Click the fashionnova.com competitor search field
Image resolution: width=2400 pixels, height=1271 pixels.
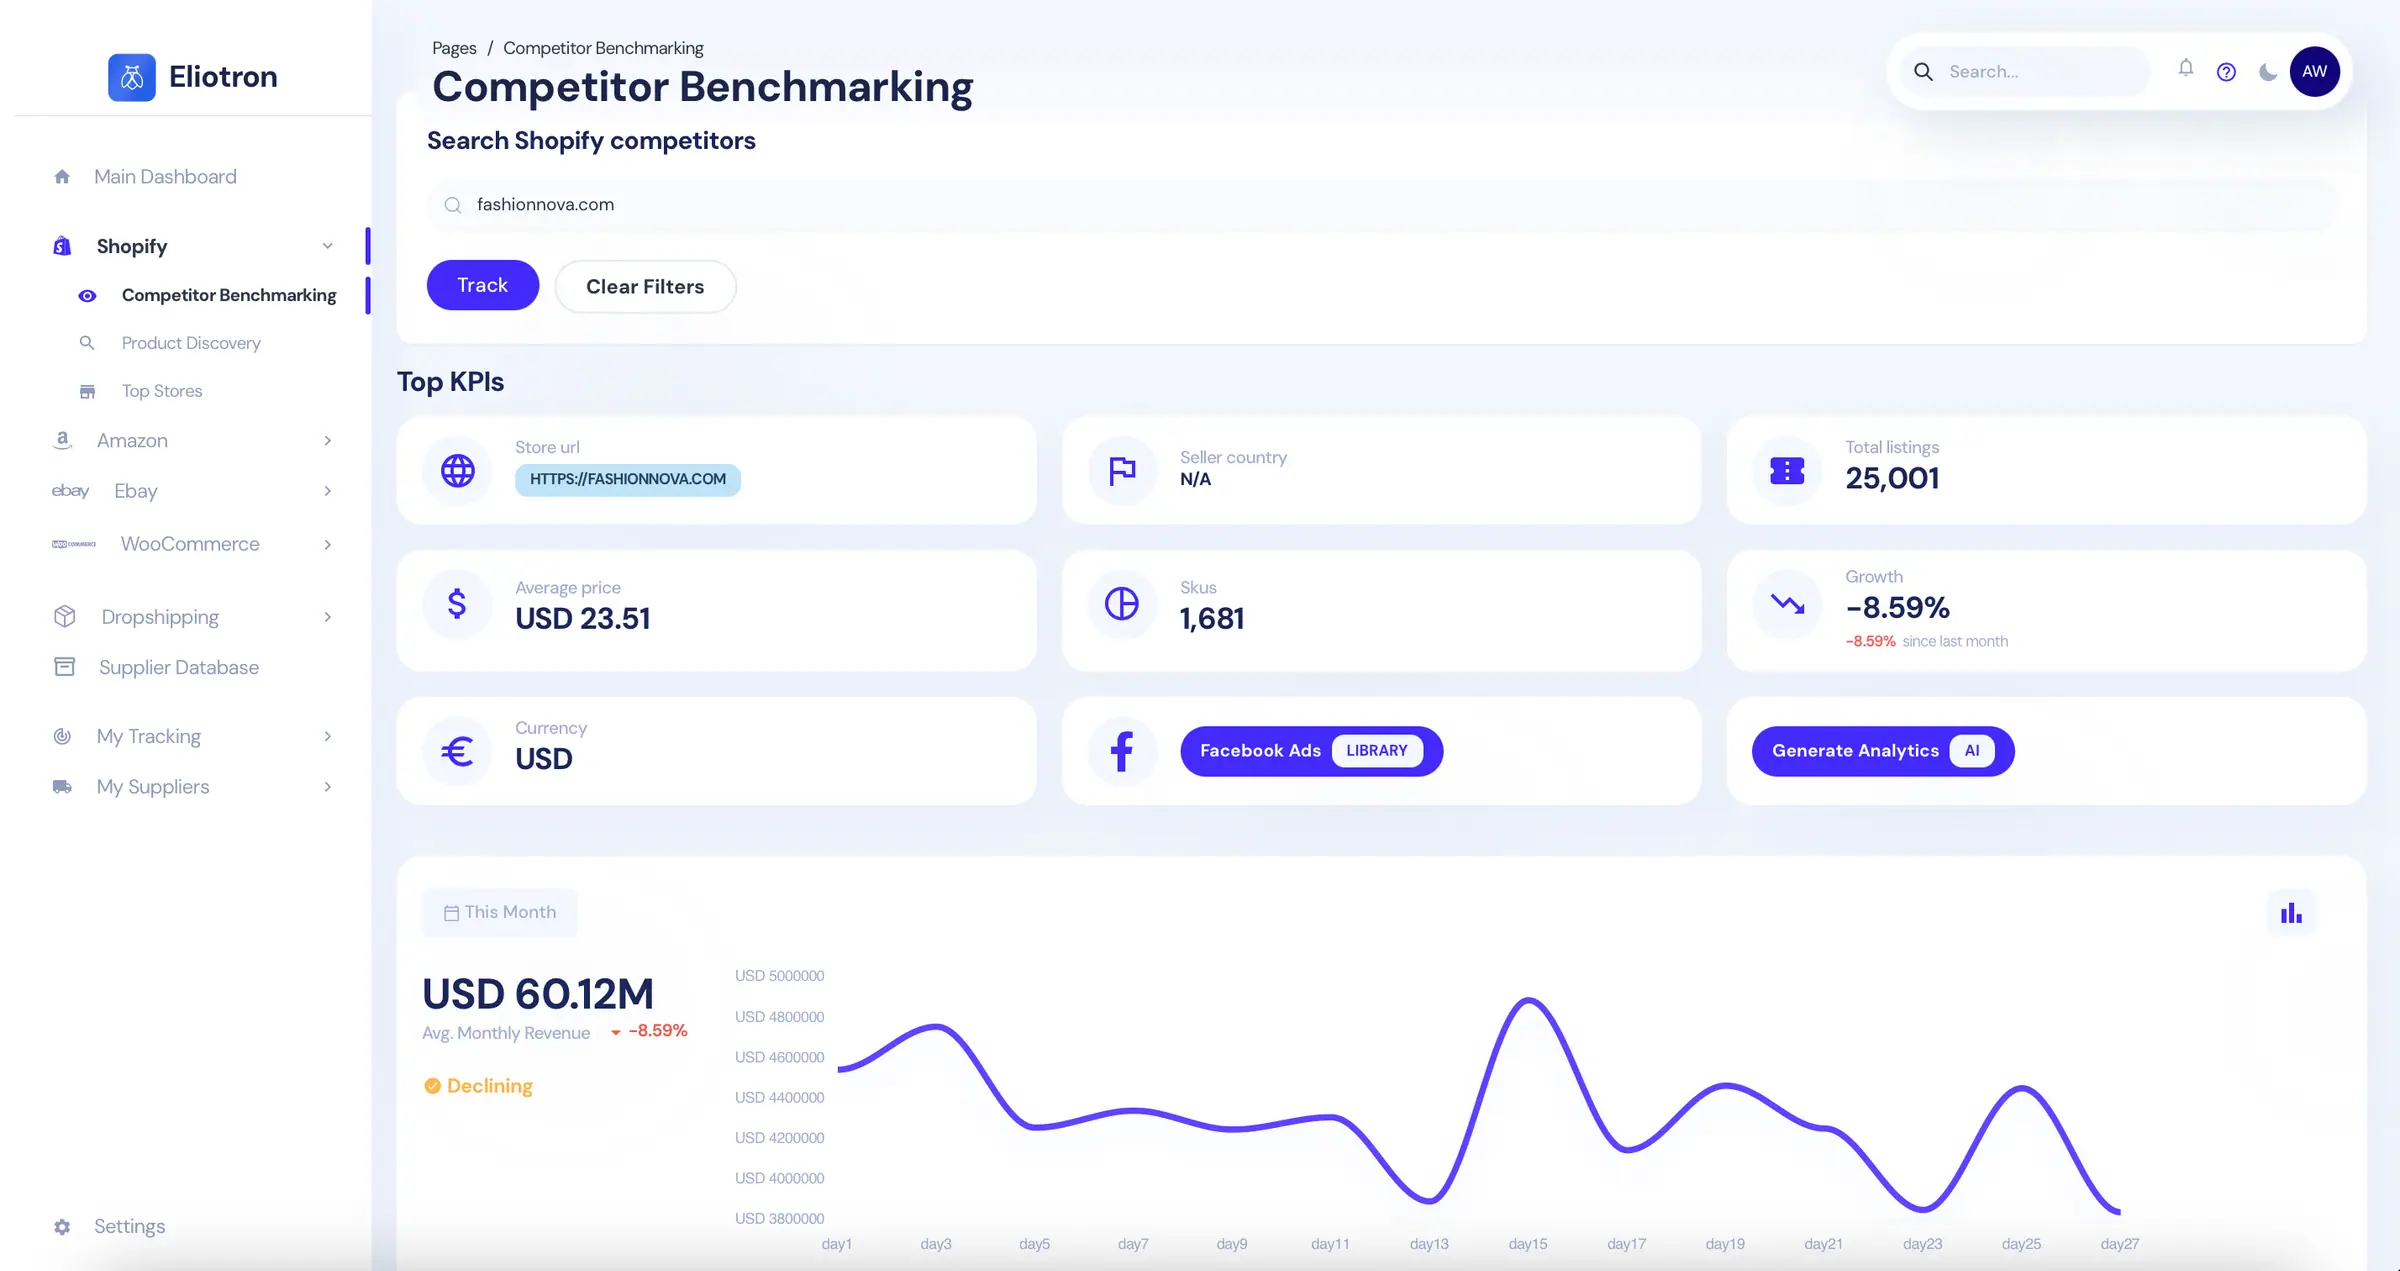tap(1383, 205)
